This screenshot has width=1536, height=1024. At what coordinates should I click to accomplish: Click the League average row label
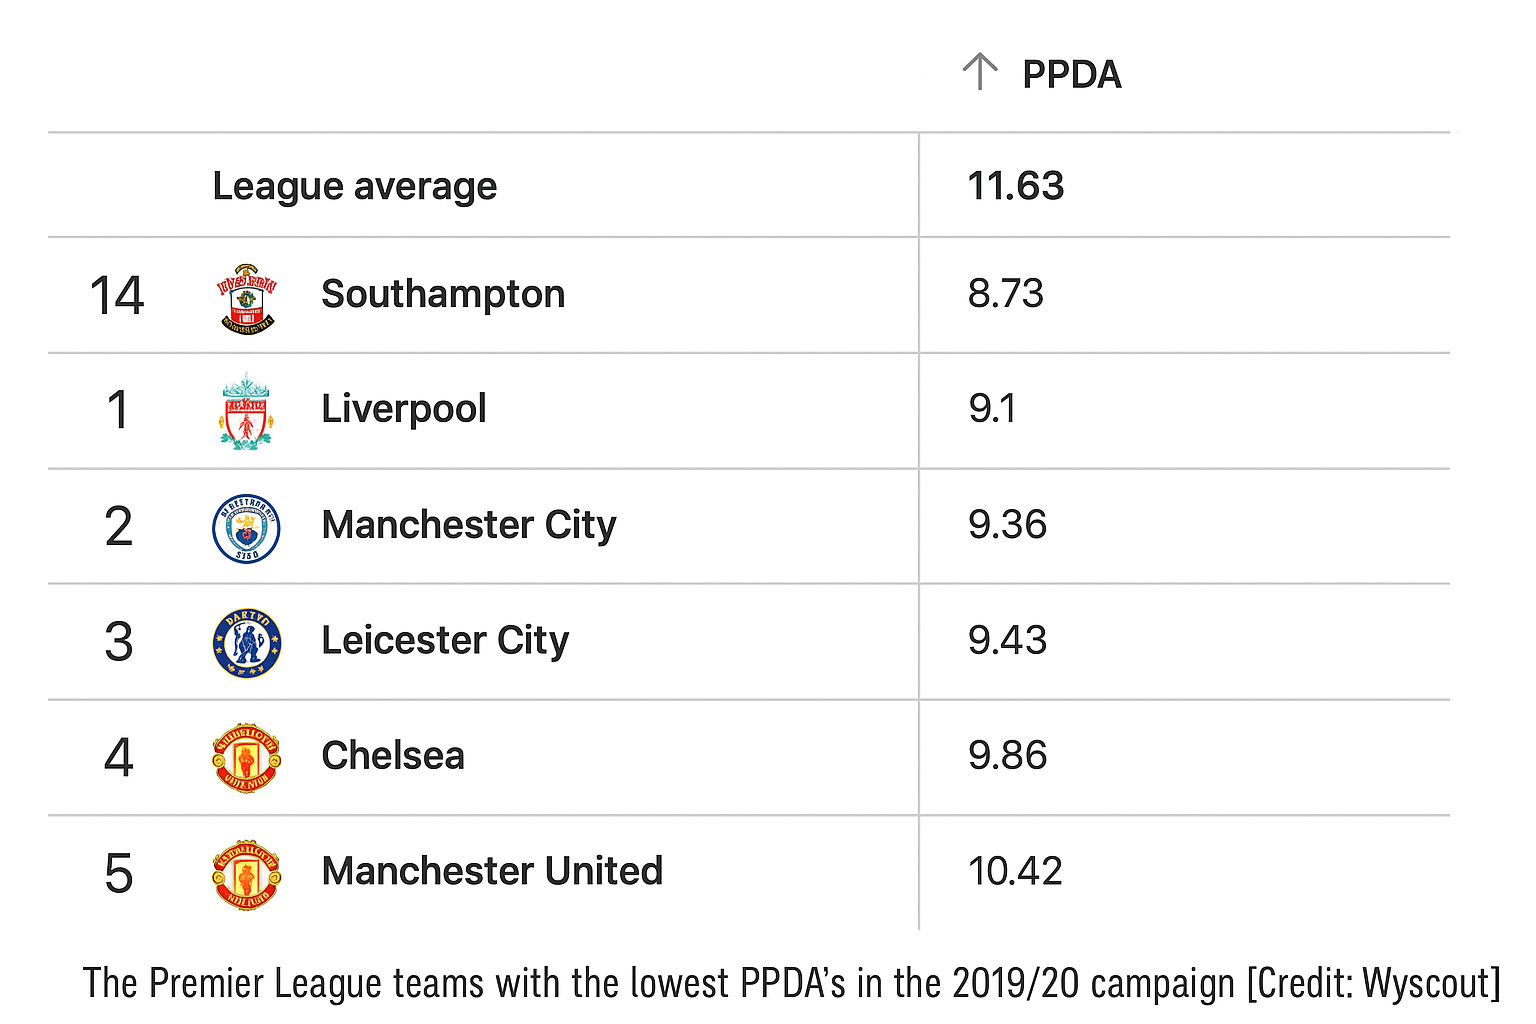click(x=355, y=186)
